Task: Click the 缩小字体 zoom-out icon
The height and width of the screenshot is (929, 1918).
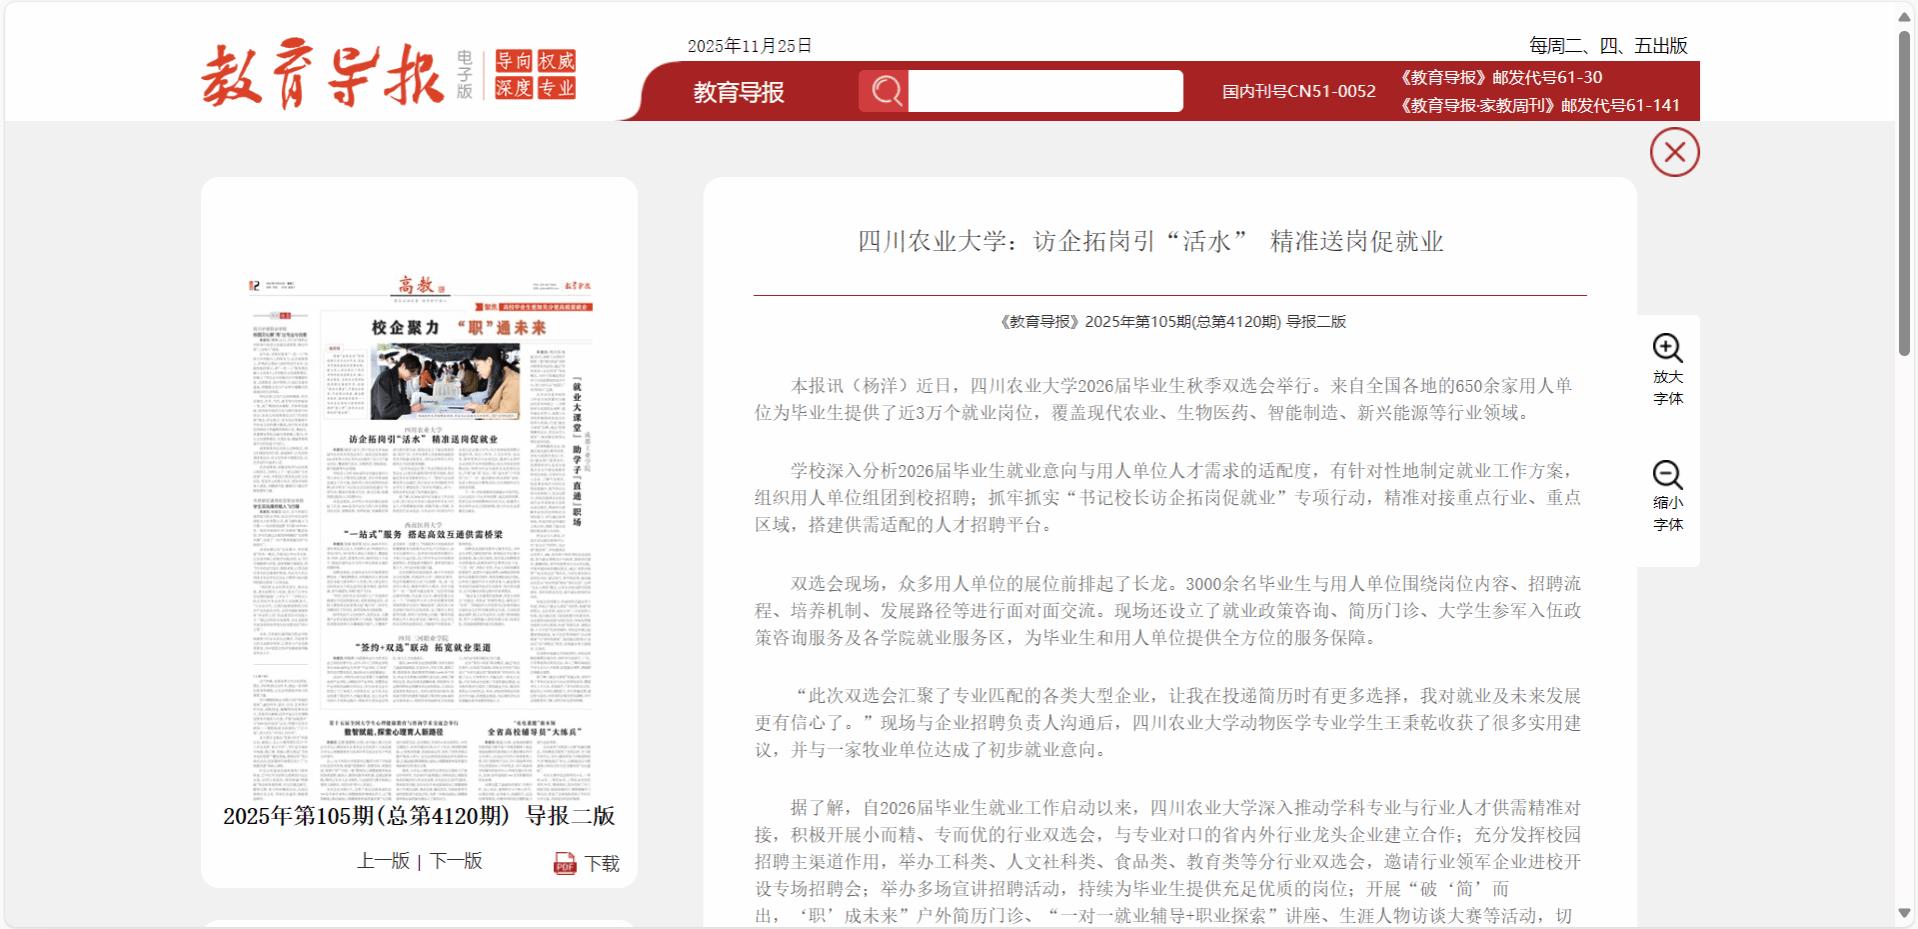Action: pos(1667,474)
